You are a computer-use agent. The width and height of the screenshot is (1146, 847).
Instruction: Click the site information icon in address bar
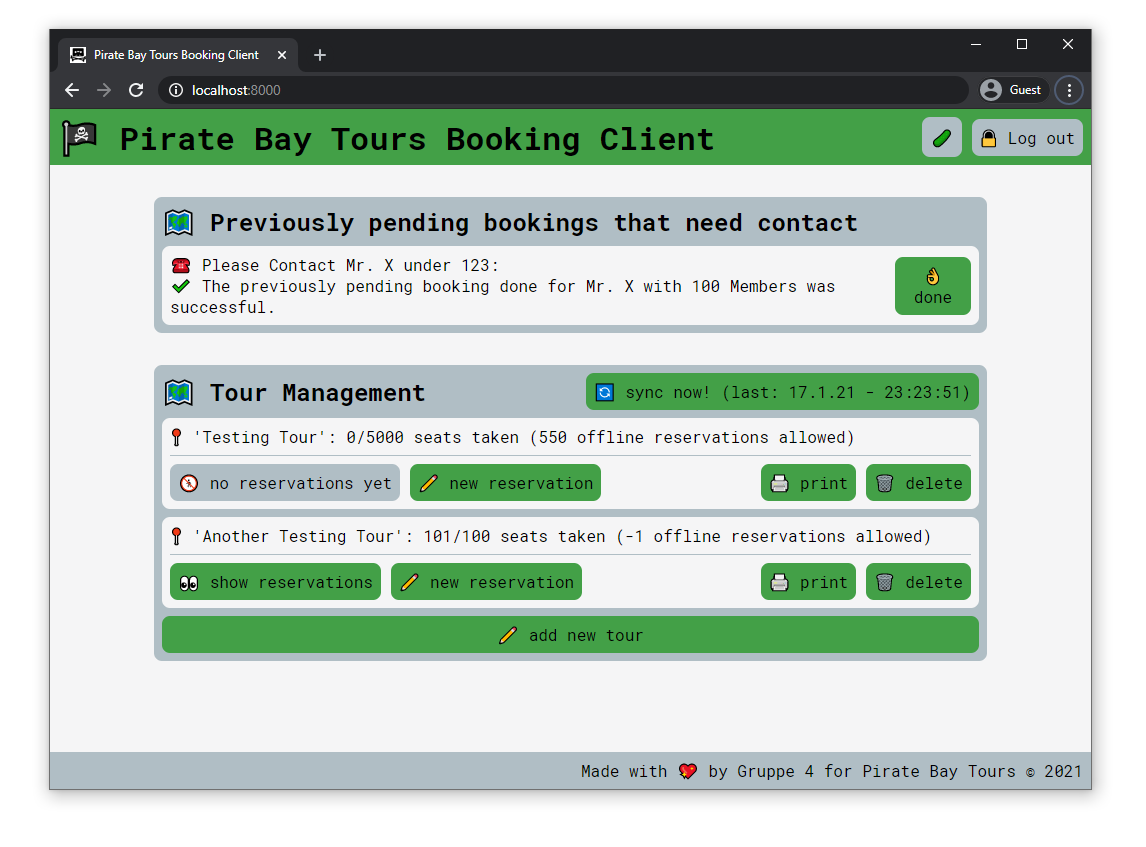[175, 90]
